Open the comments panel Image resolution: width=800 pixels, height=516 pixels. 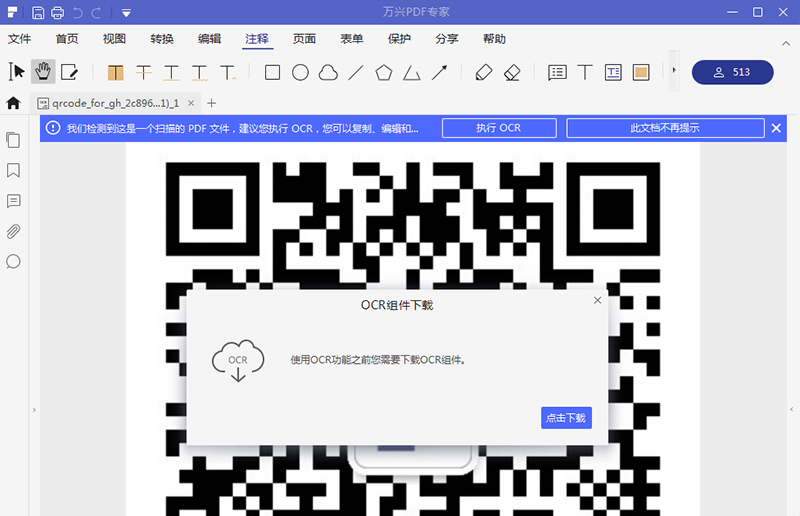(13, 201)
